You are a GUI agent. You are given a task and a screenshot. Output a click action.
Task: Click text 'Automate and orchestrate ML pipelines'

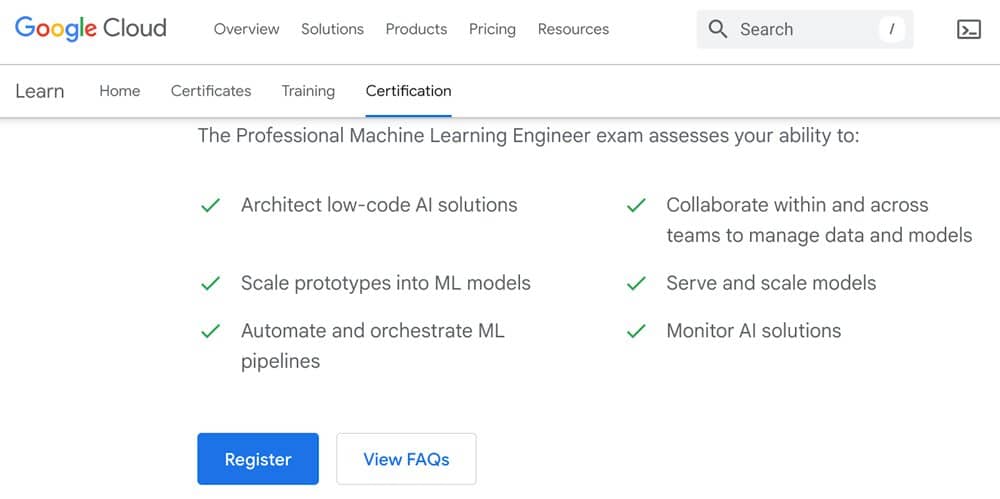[x=372, y=346]
